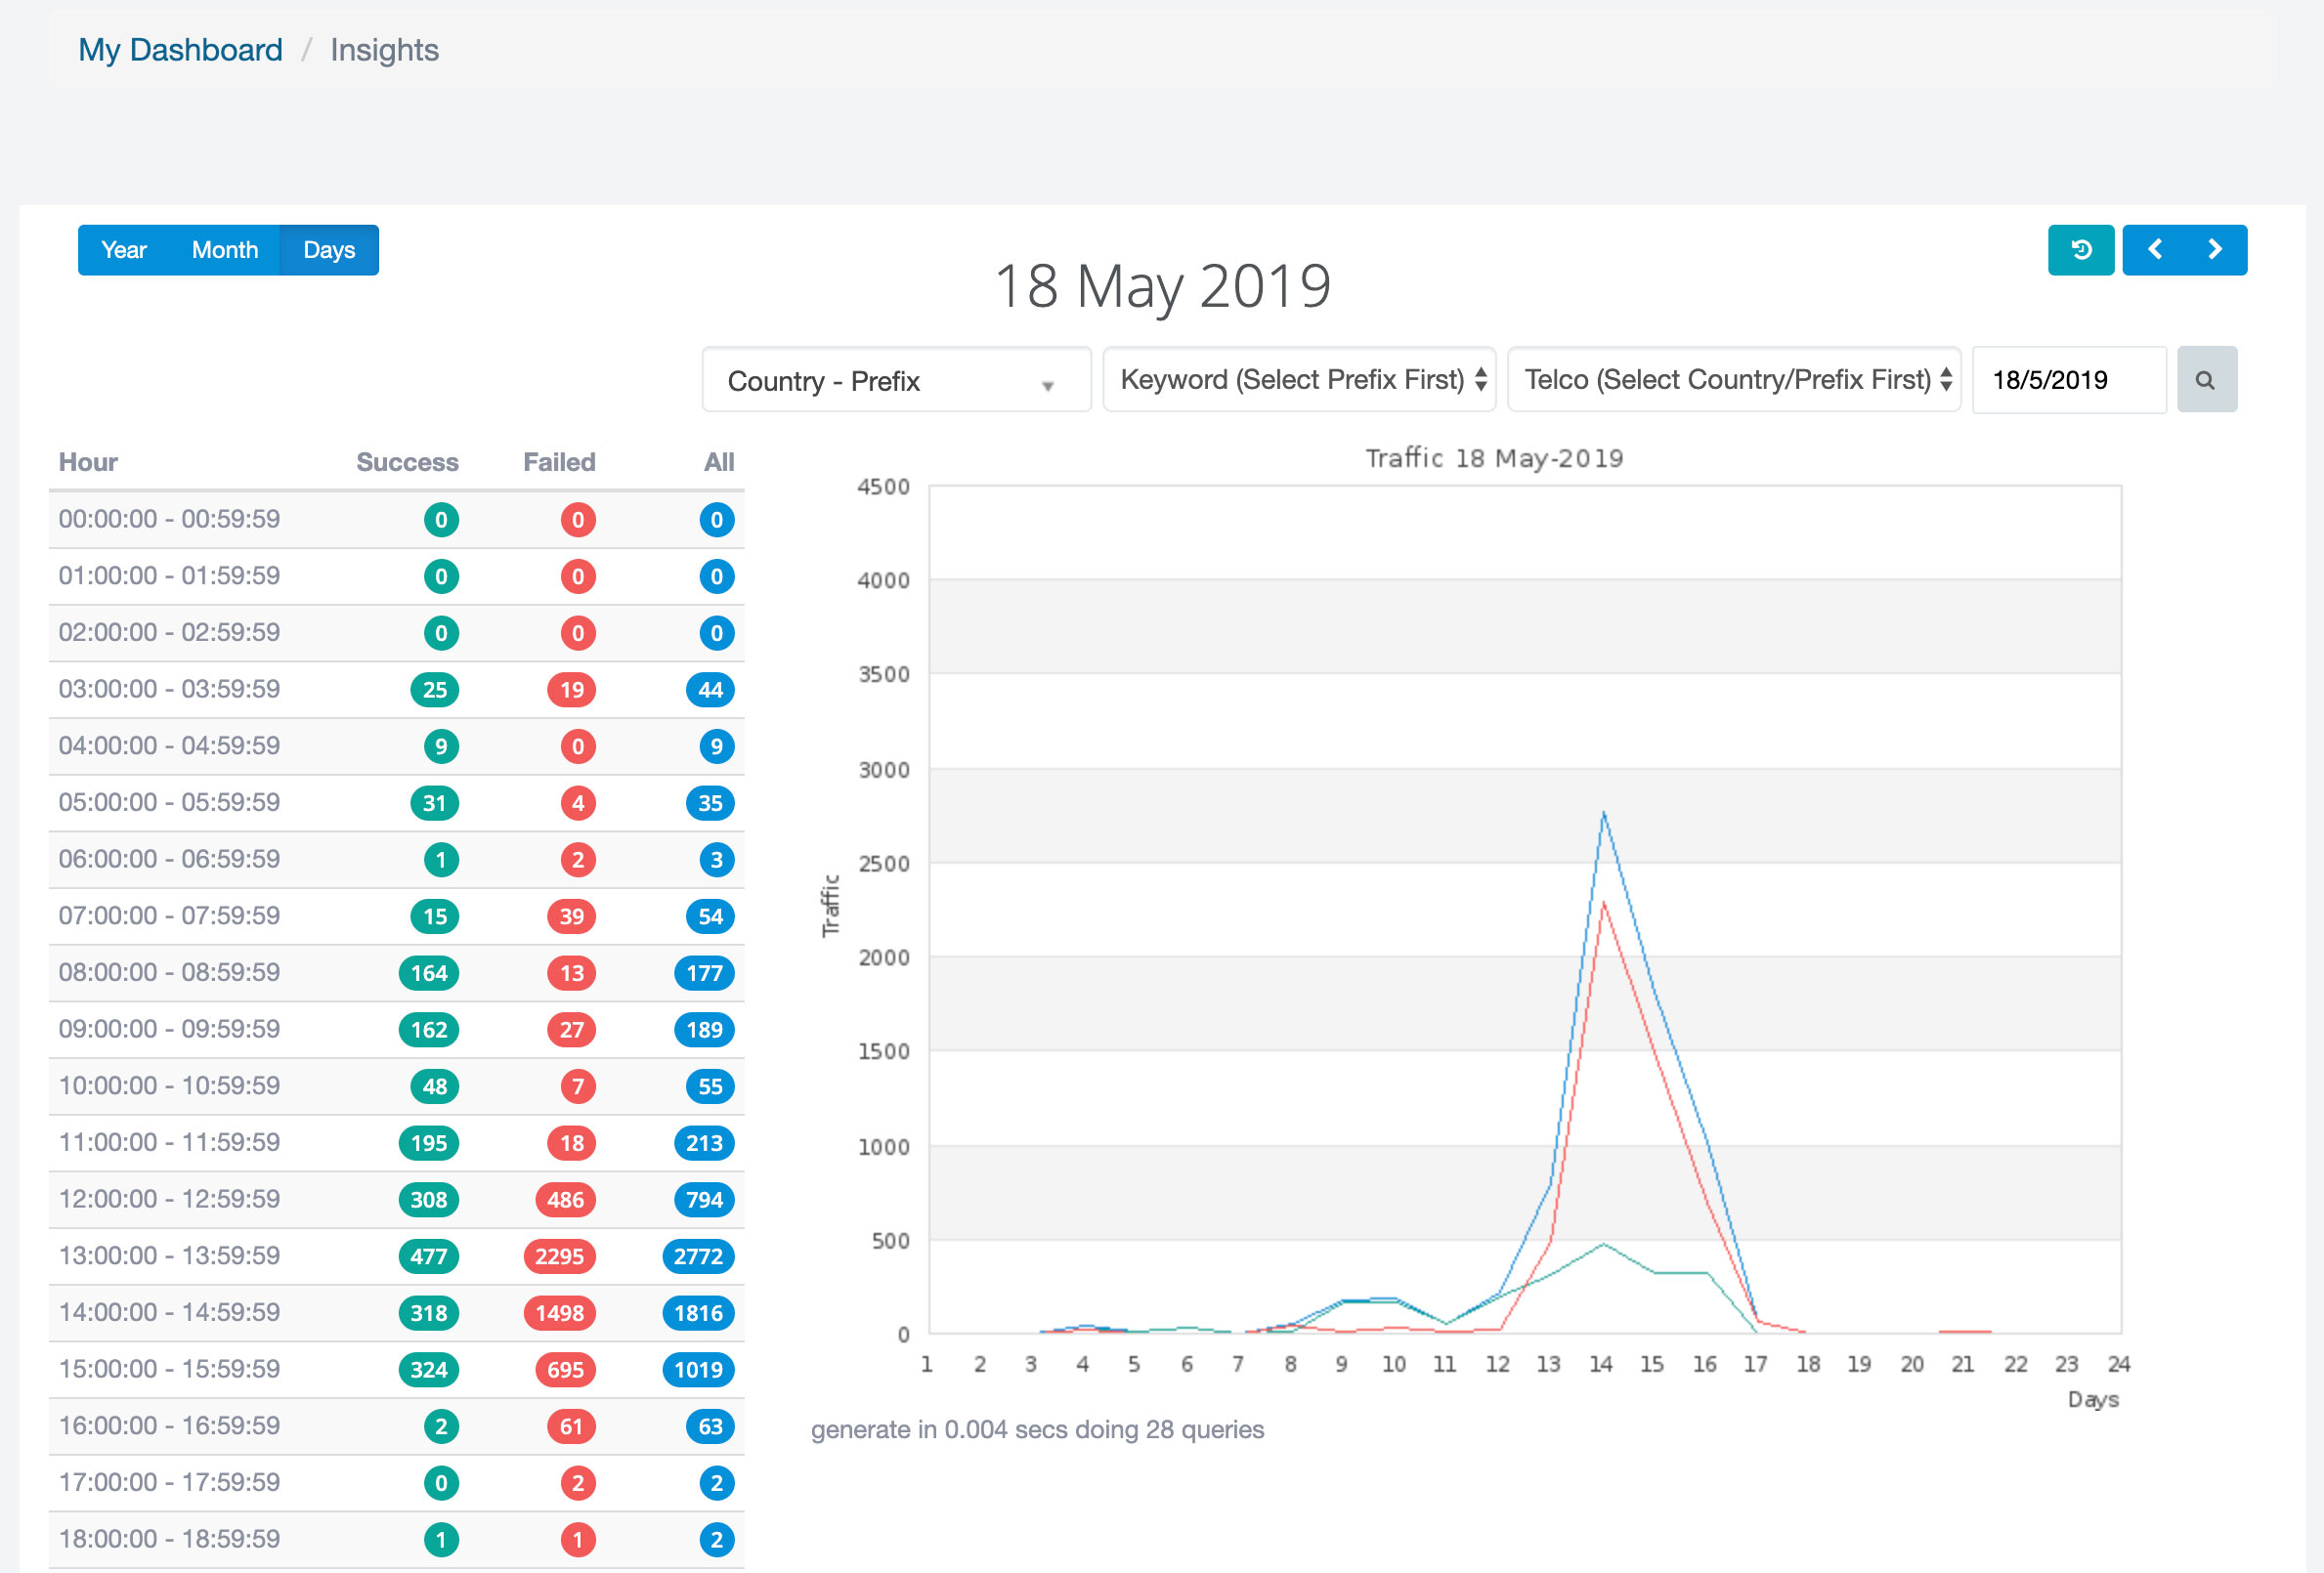This screenshot has width=2324, height=1573.
Task: Click the date field showing 18/5/2019
Action: tap(2069, 380)
